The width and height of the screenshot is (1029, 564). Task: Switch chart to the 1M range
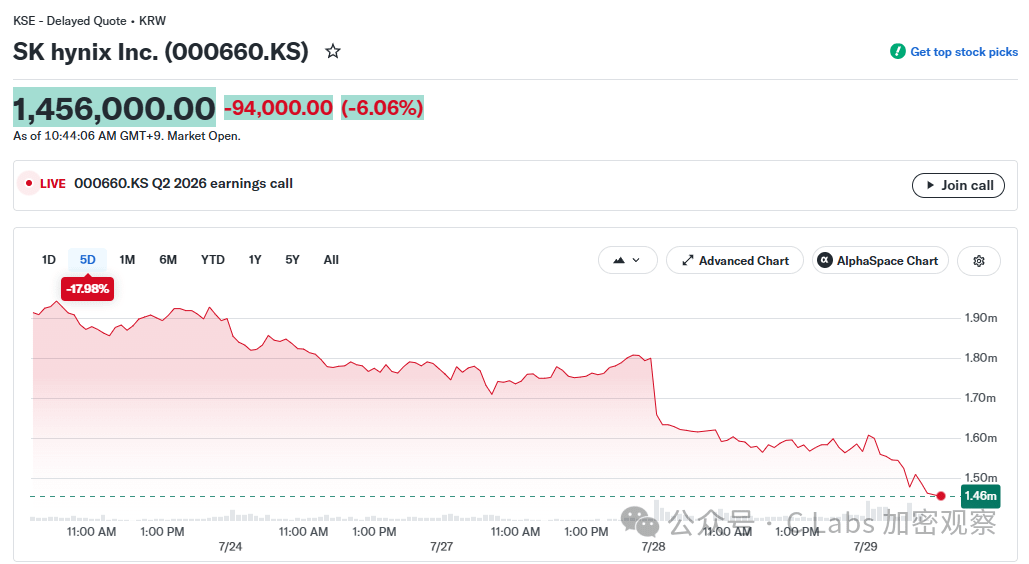[x=127, y=260]
